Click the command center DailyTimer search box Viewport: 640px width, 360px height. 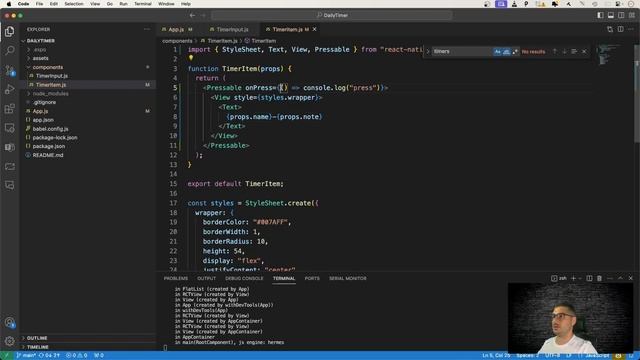[x=332, y=15]
